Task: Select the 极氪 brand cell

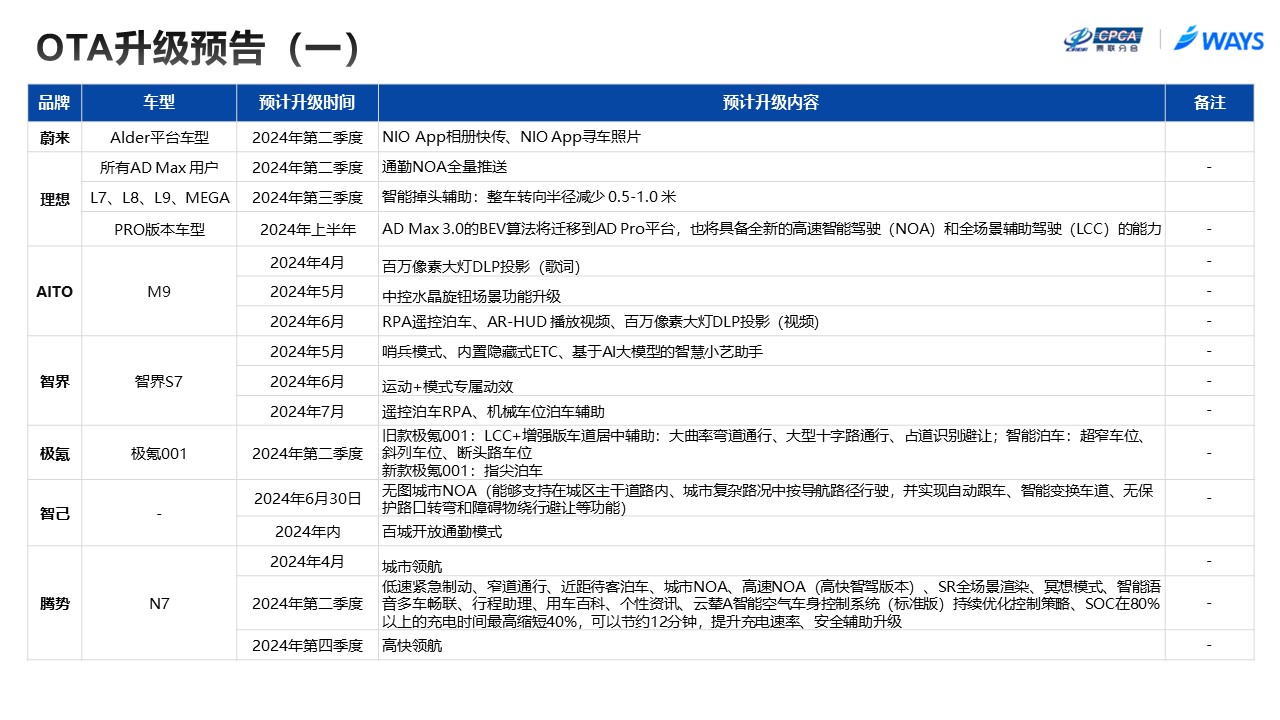Action: point(54,453)
